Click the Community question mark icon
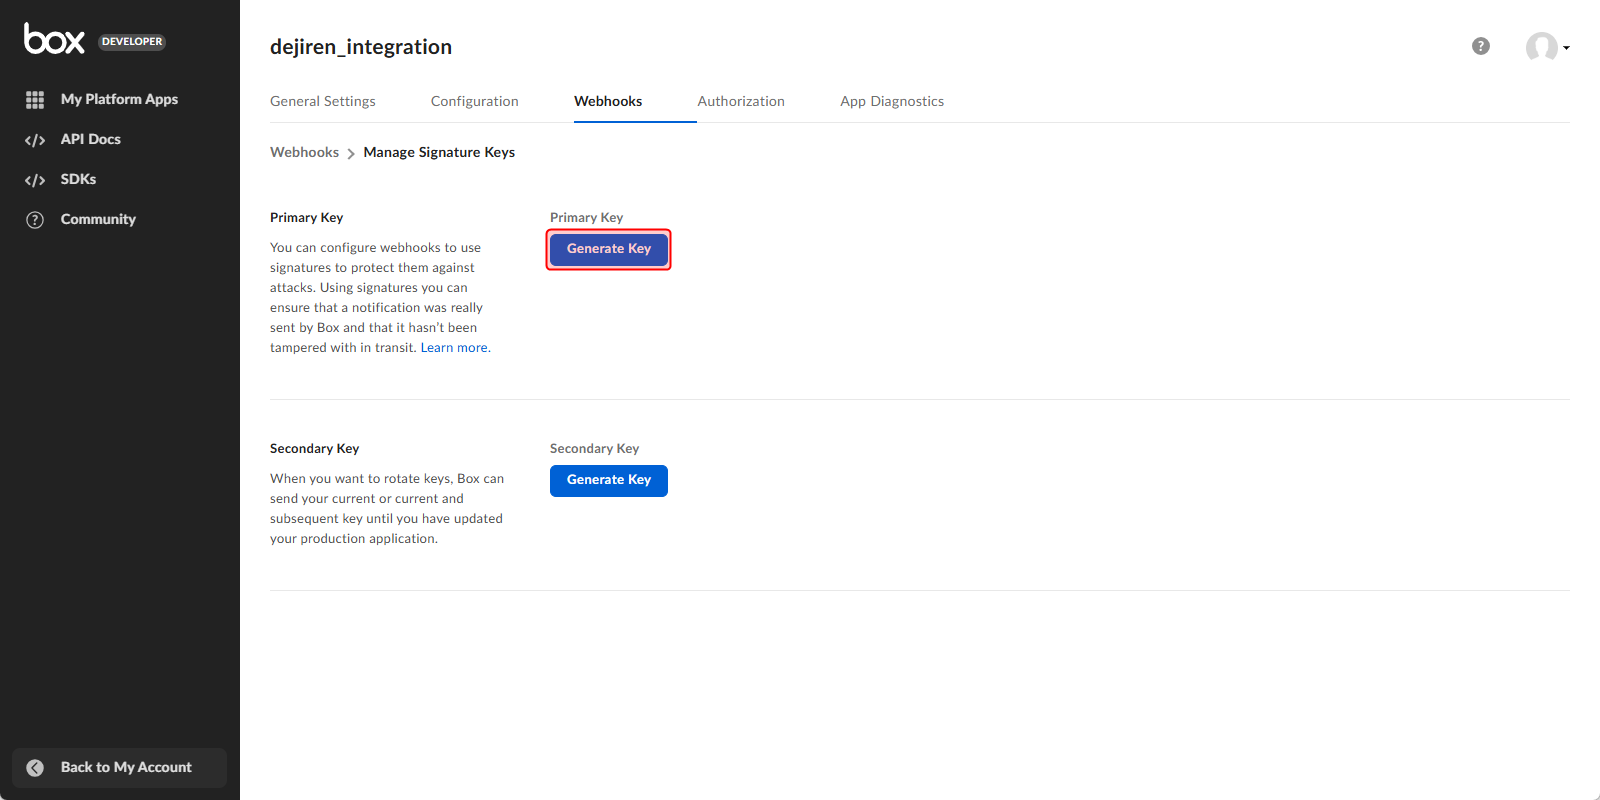The height and width of the screenshot is (800, 1600). pyautogui.click(x=35, y=220)
